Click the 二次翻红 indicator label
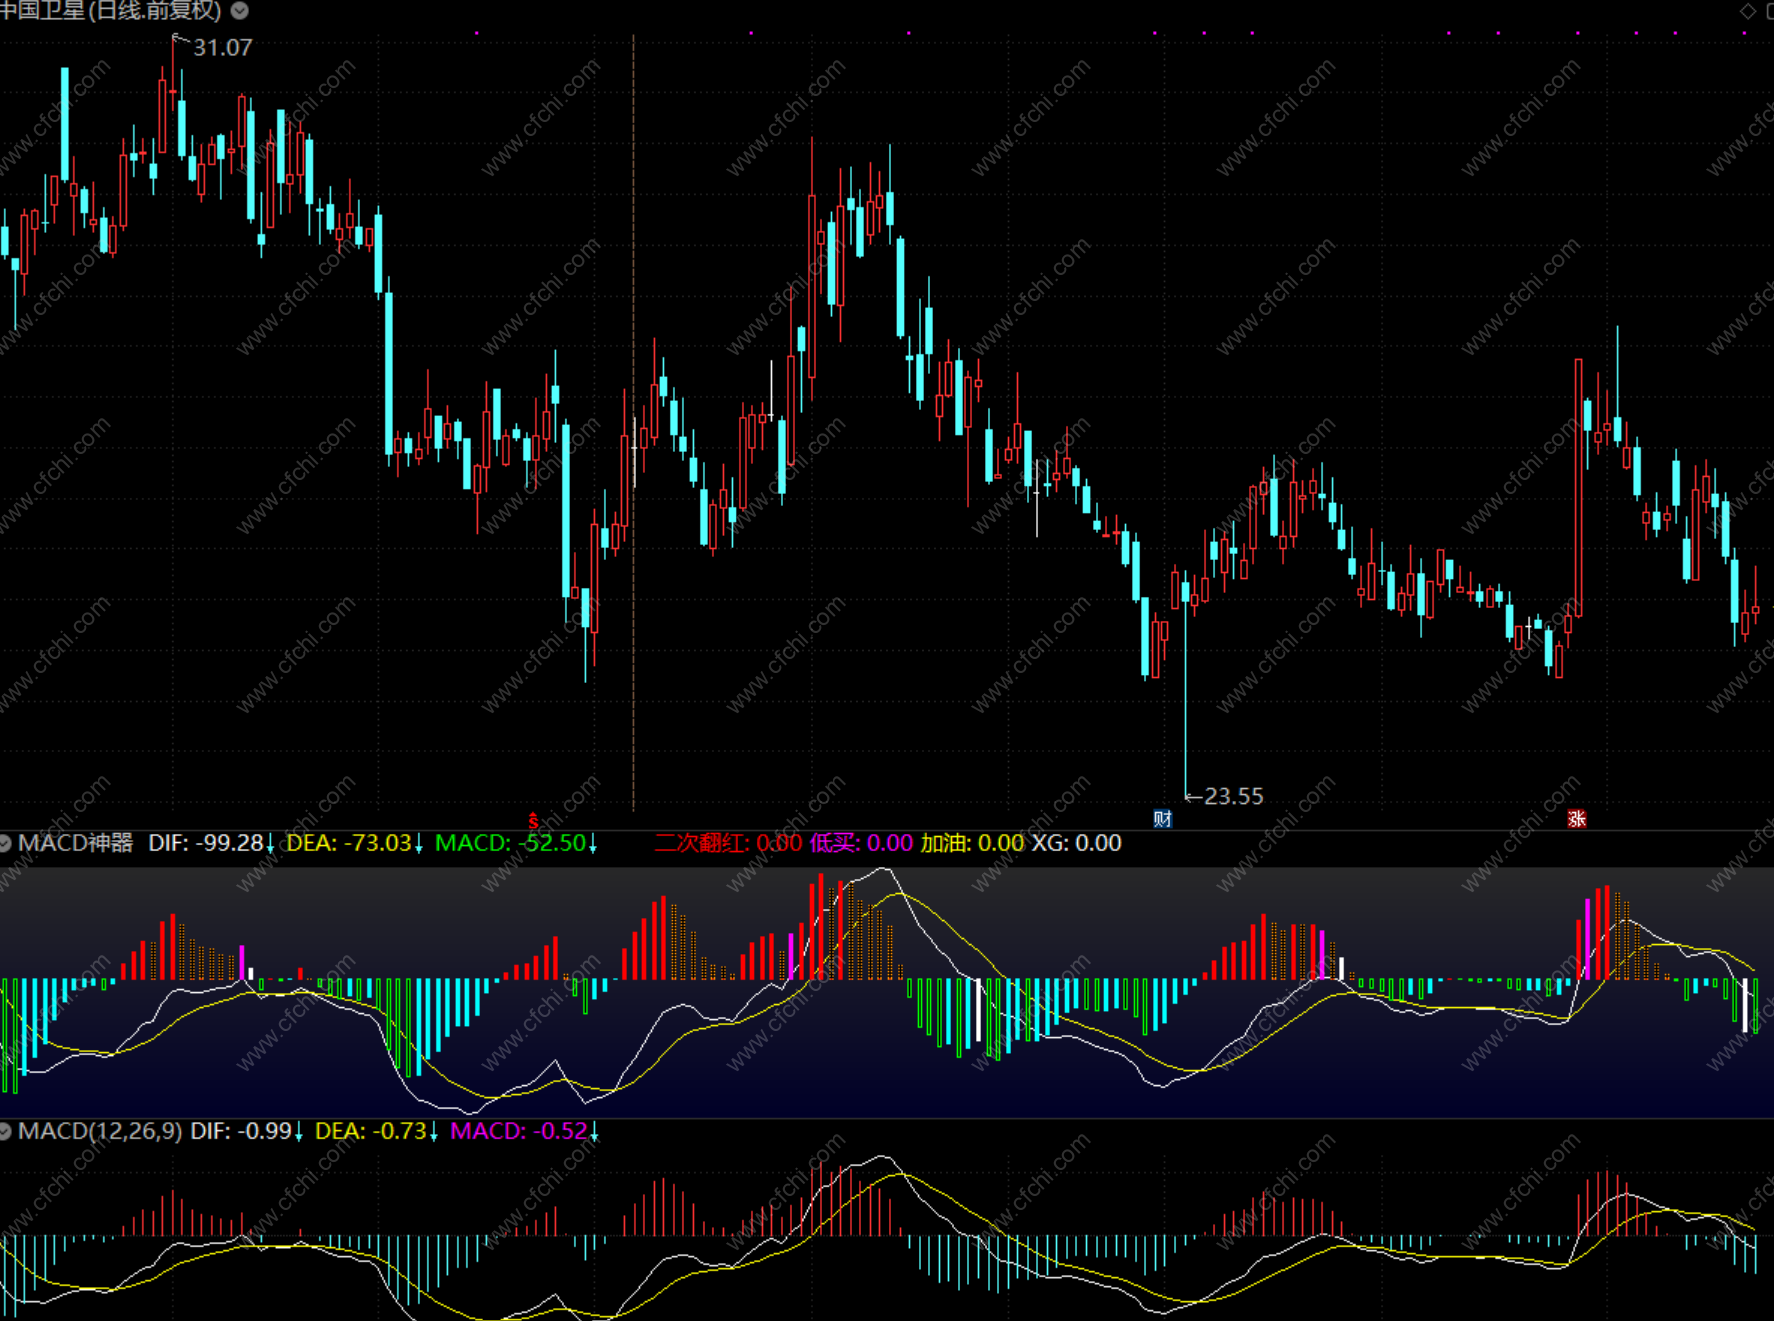1774x1321 pixels. tap(700, 843)
